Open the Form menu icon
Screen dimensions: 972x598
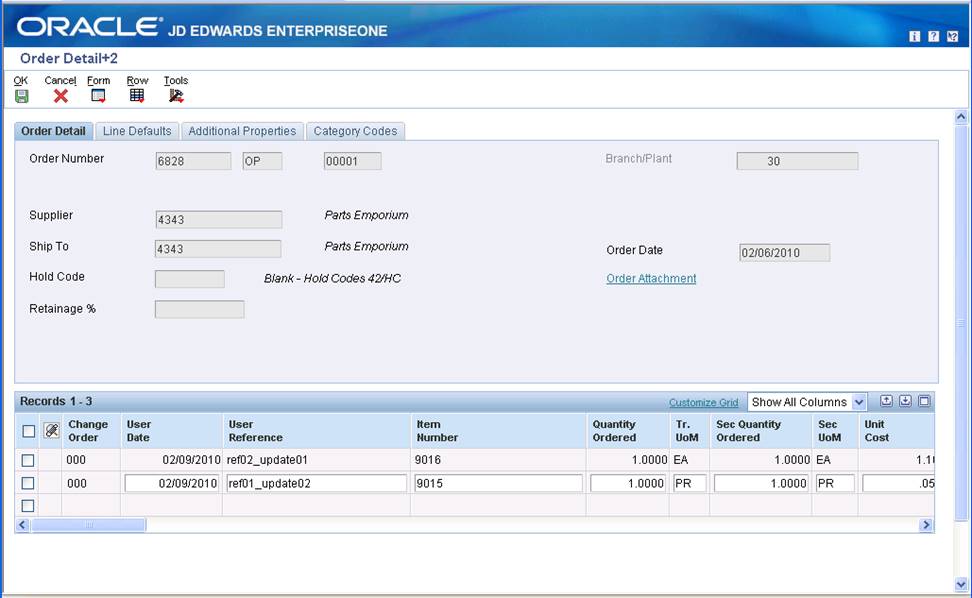coord(98,95)
